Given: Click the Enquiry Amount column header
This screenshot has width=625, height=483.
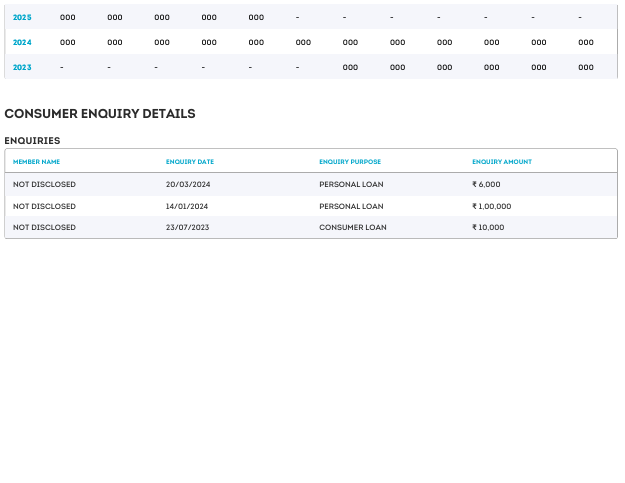Looking at the screenshot, I should pyautogui.click(x=502, y=161).
